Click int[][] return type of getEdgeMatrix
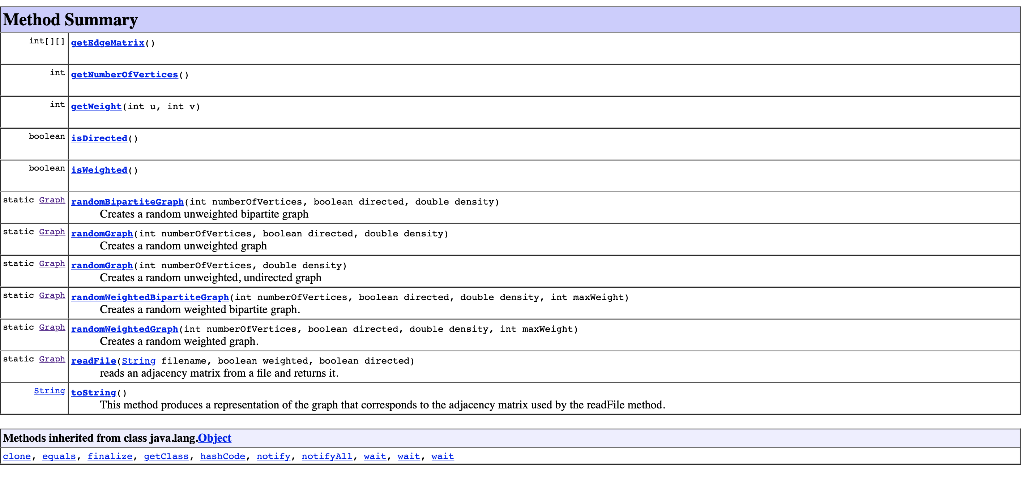Image resolution: width=1024 pixels, height=480 pixels. 48,41
